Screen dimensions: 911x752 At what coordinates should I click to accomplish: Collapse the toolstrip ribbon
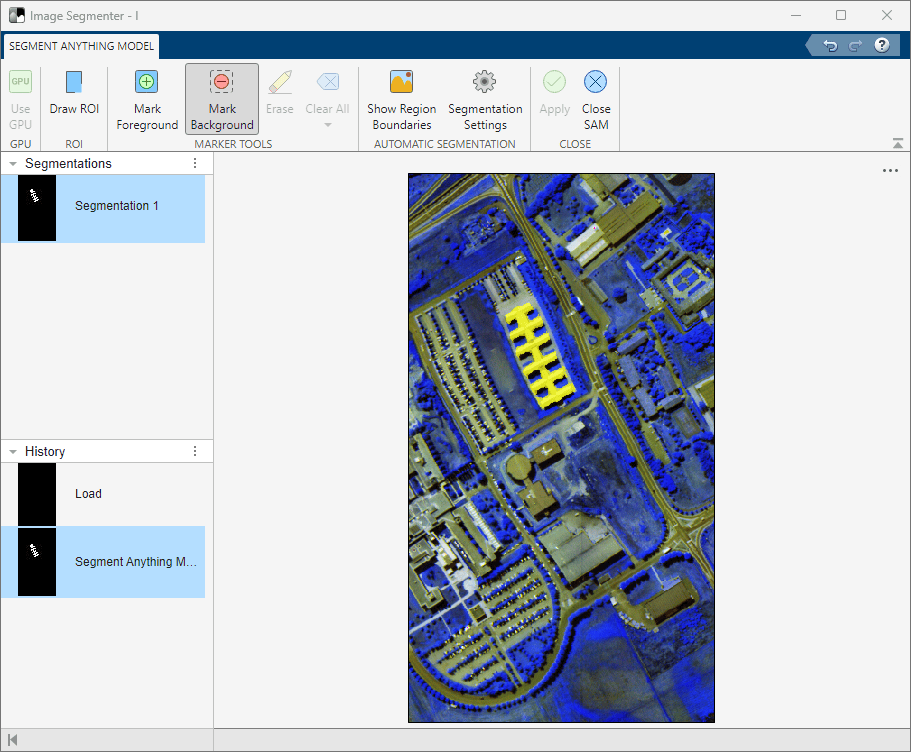[x=898, y=143]
